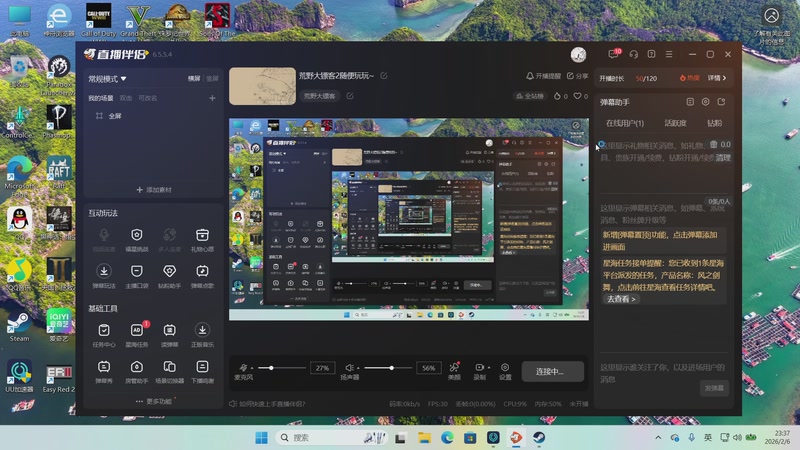Expand speaker device dropdown arrow
Image resolution: width=800 pixels, height=450 pixels.
click(358, 368)
